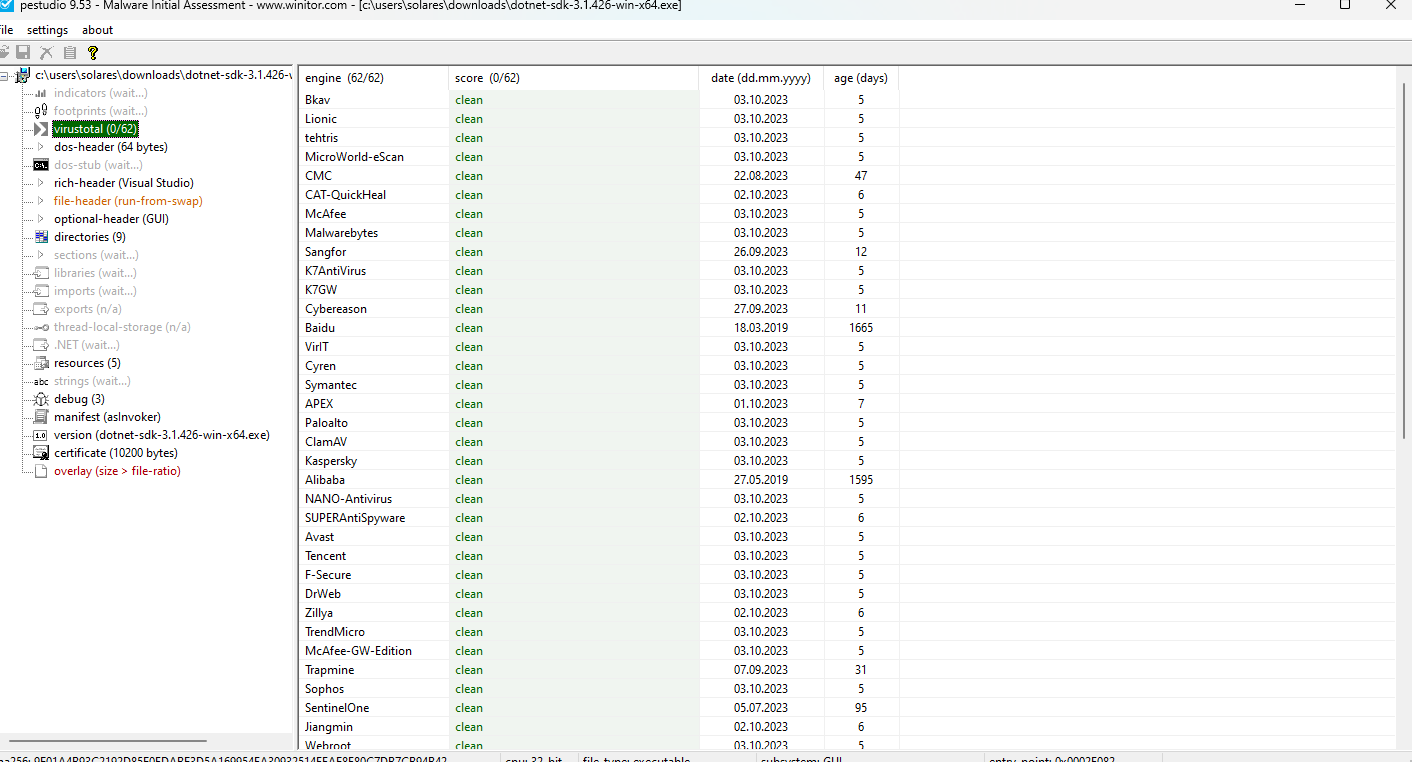This screenshot has width=1412, height=762.
Task: Click the age value 1595
Action: coord(861,480)
